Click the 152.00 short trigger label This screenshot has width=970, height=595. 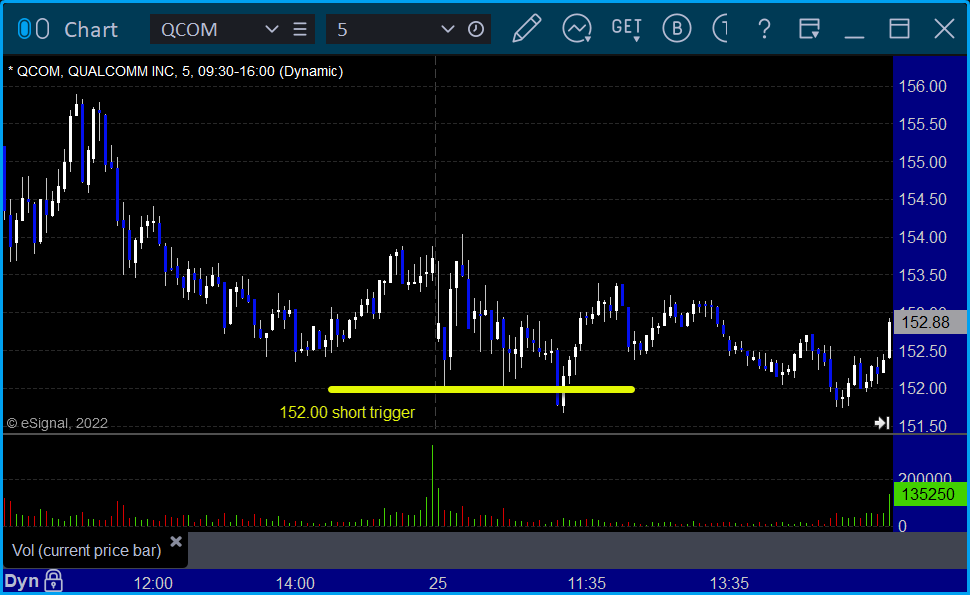(347, 413)
